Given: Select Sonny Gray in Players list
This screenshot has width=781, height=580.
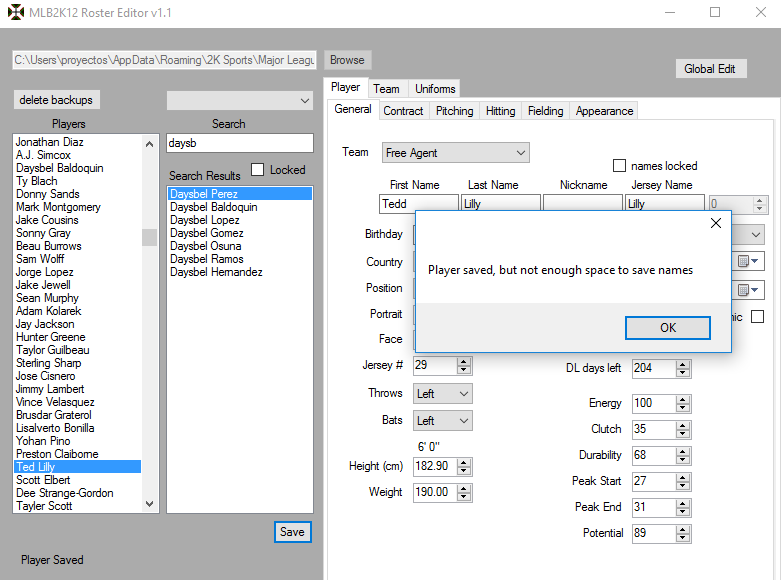Looking at the screenshot, I should (x=78, y=233).
